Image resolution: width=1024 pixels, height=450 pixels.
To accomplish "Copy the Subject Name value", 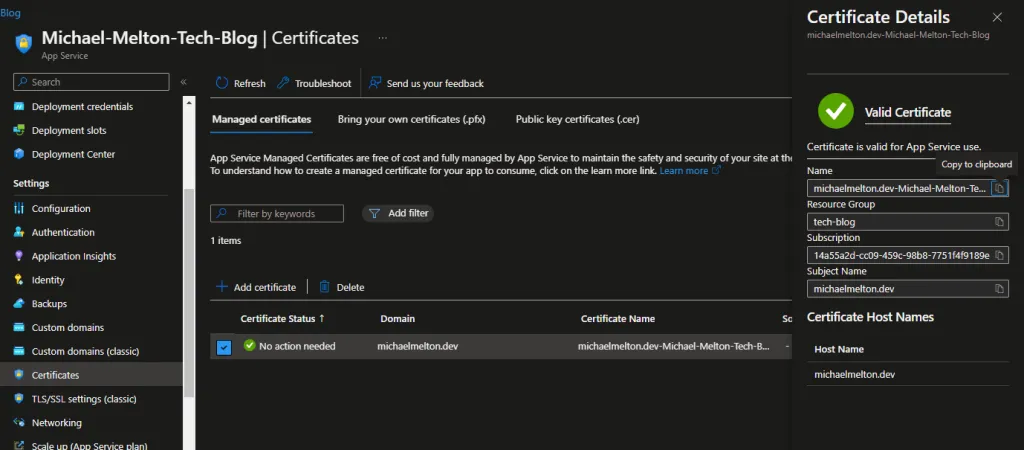I will click(x=999, y=288).
